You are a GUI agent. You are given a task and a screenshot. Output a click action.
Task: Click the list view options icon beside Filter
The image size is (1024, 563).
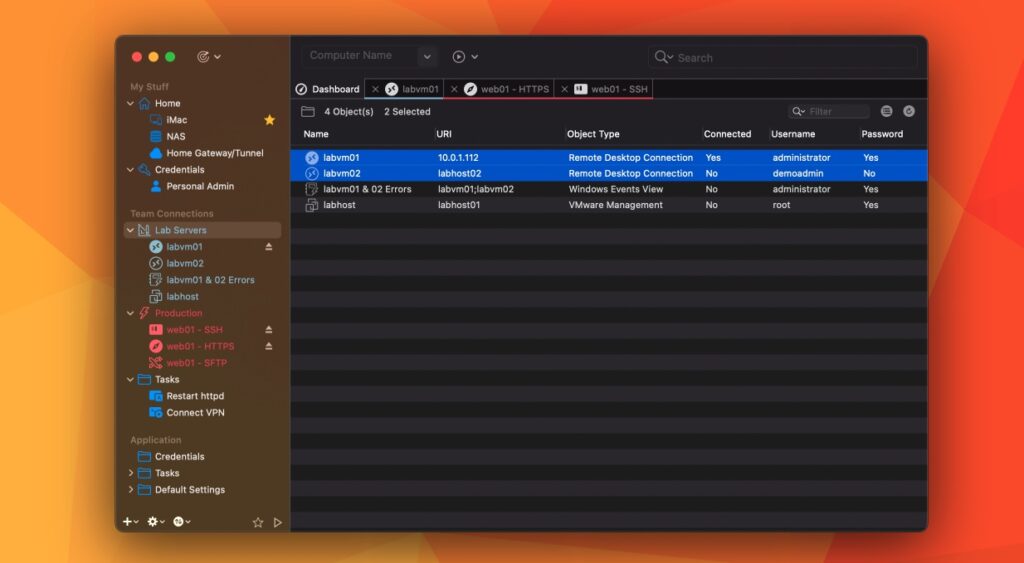[886, 112]
